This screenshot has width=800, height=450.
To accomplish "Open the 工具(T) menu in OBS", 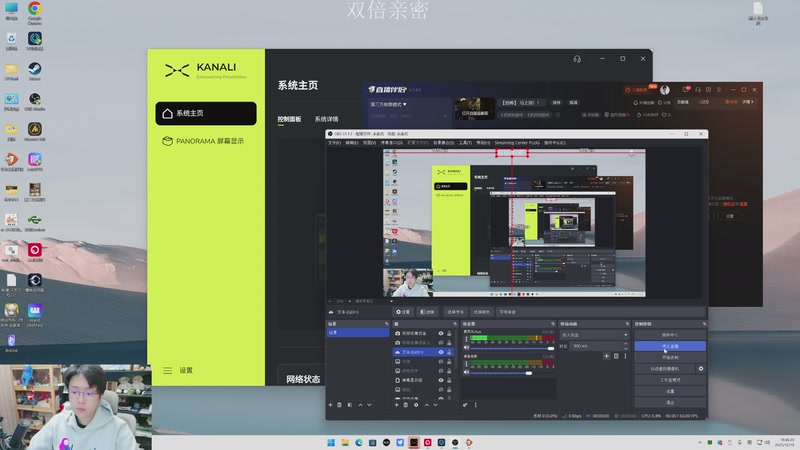I will pos(465,143).
